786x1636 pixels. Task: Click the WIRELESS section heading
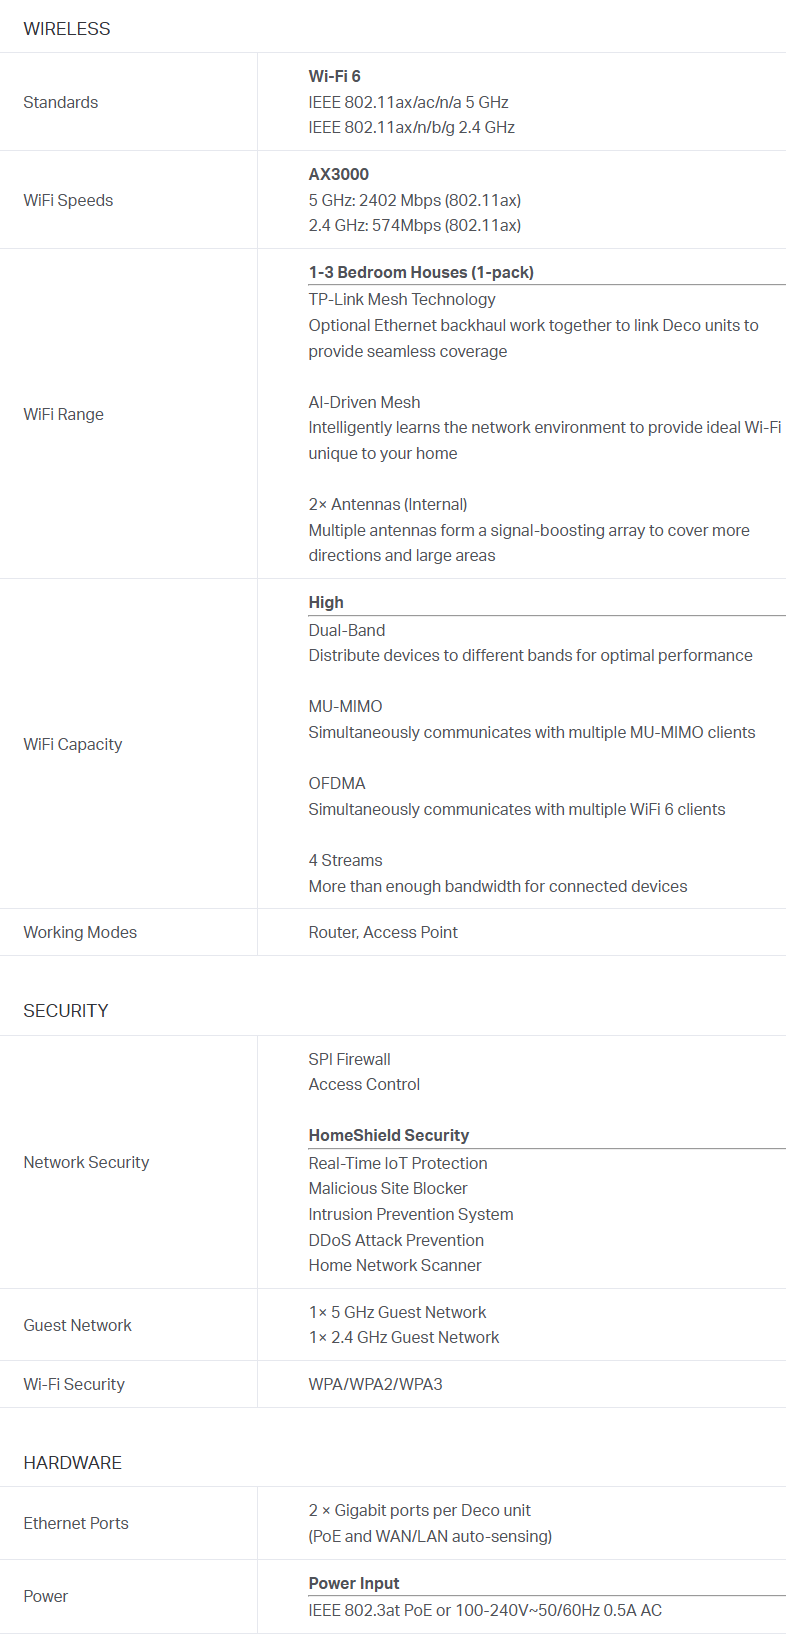tap(67, 29)
